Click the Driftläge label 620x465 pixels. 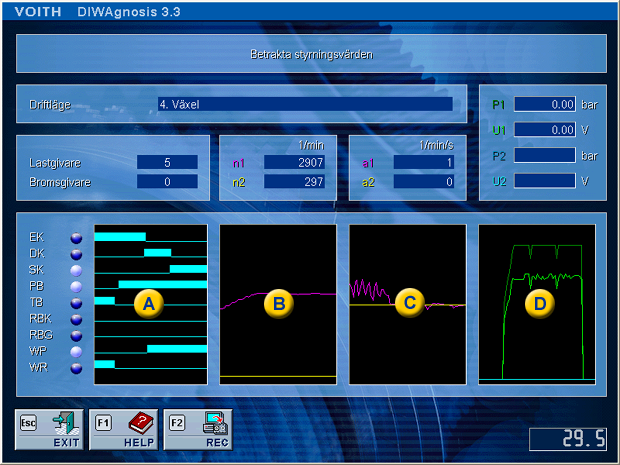coord(50,105)
